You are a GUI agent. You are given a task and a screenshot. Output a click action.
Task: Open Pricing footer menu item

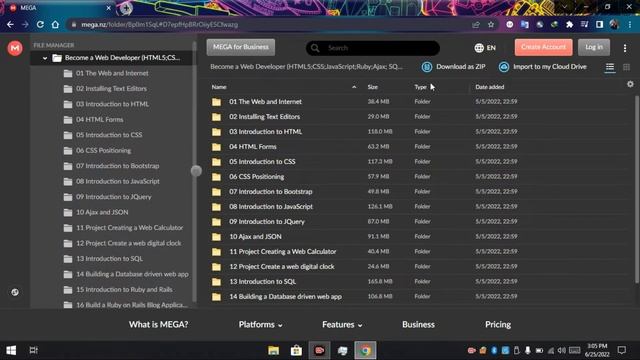click(498, 324)
